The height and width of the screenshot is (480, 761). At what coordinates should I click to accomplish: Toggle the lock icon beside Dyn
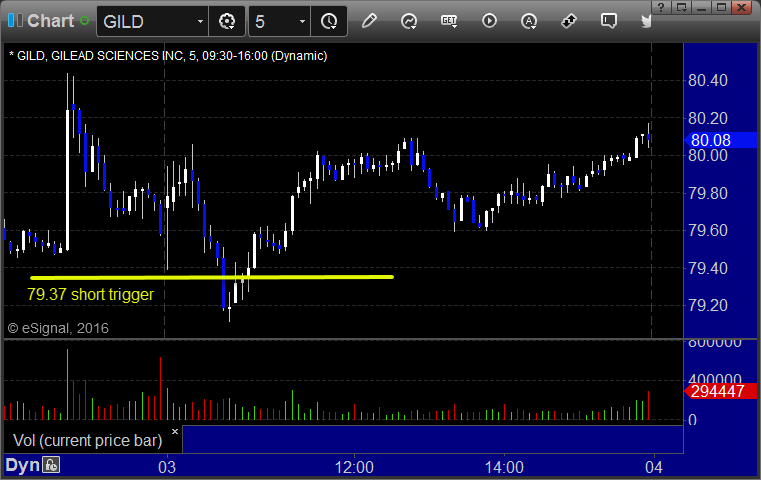click(x=50, y=465)
